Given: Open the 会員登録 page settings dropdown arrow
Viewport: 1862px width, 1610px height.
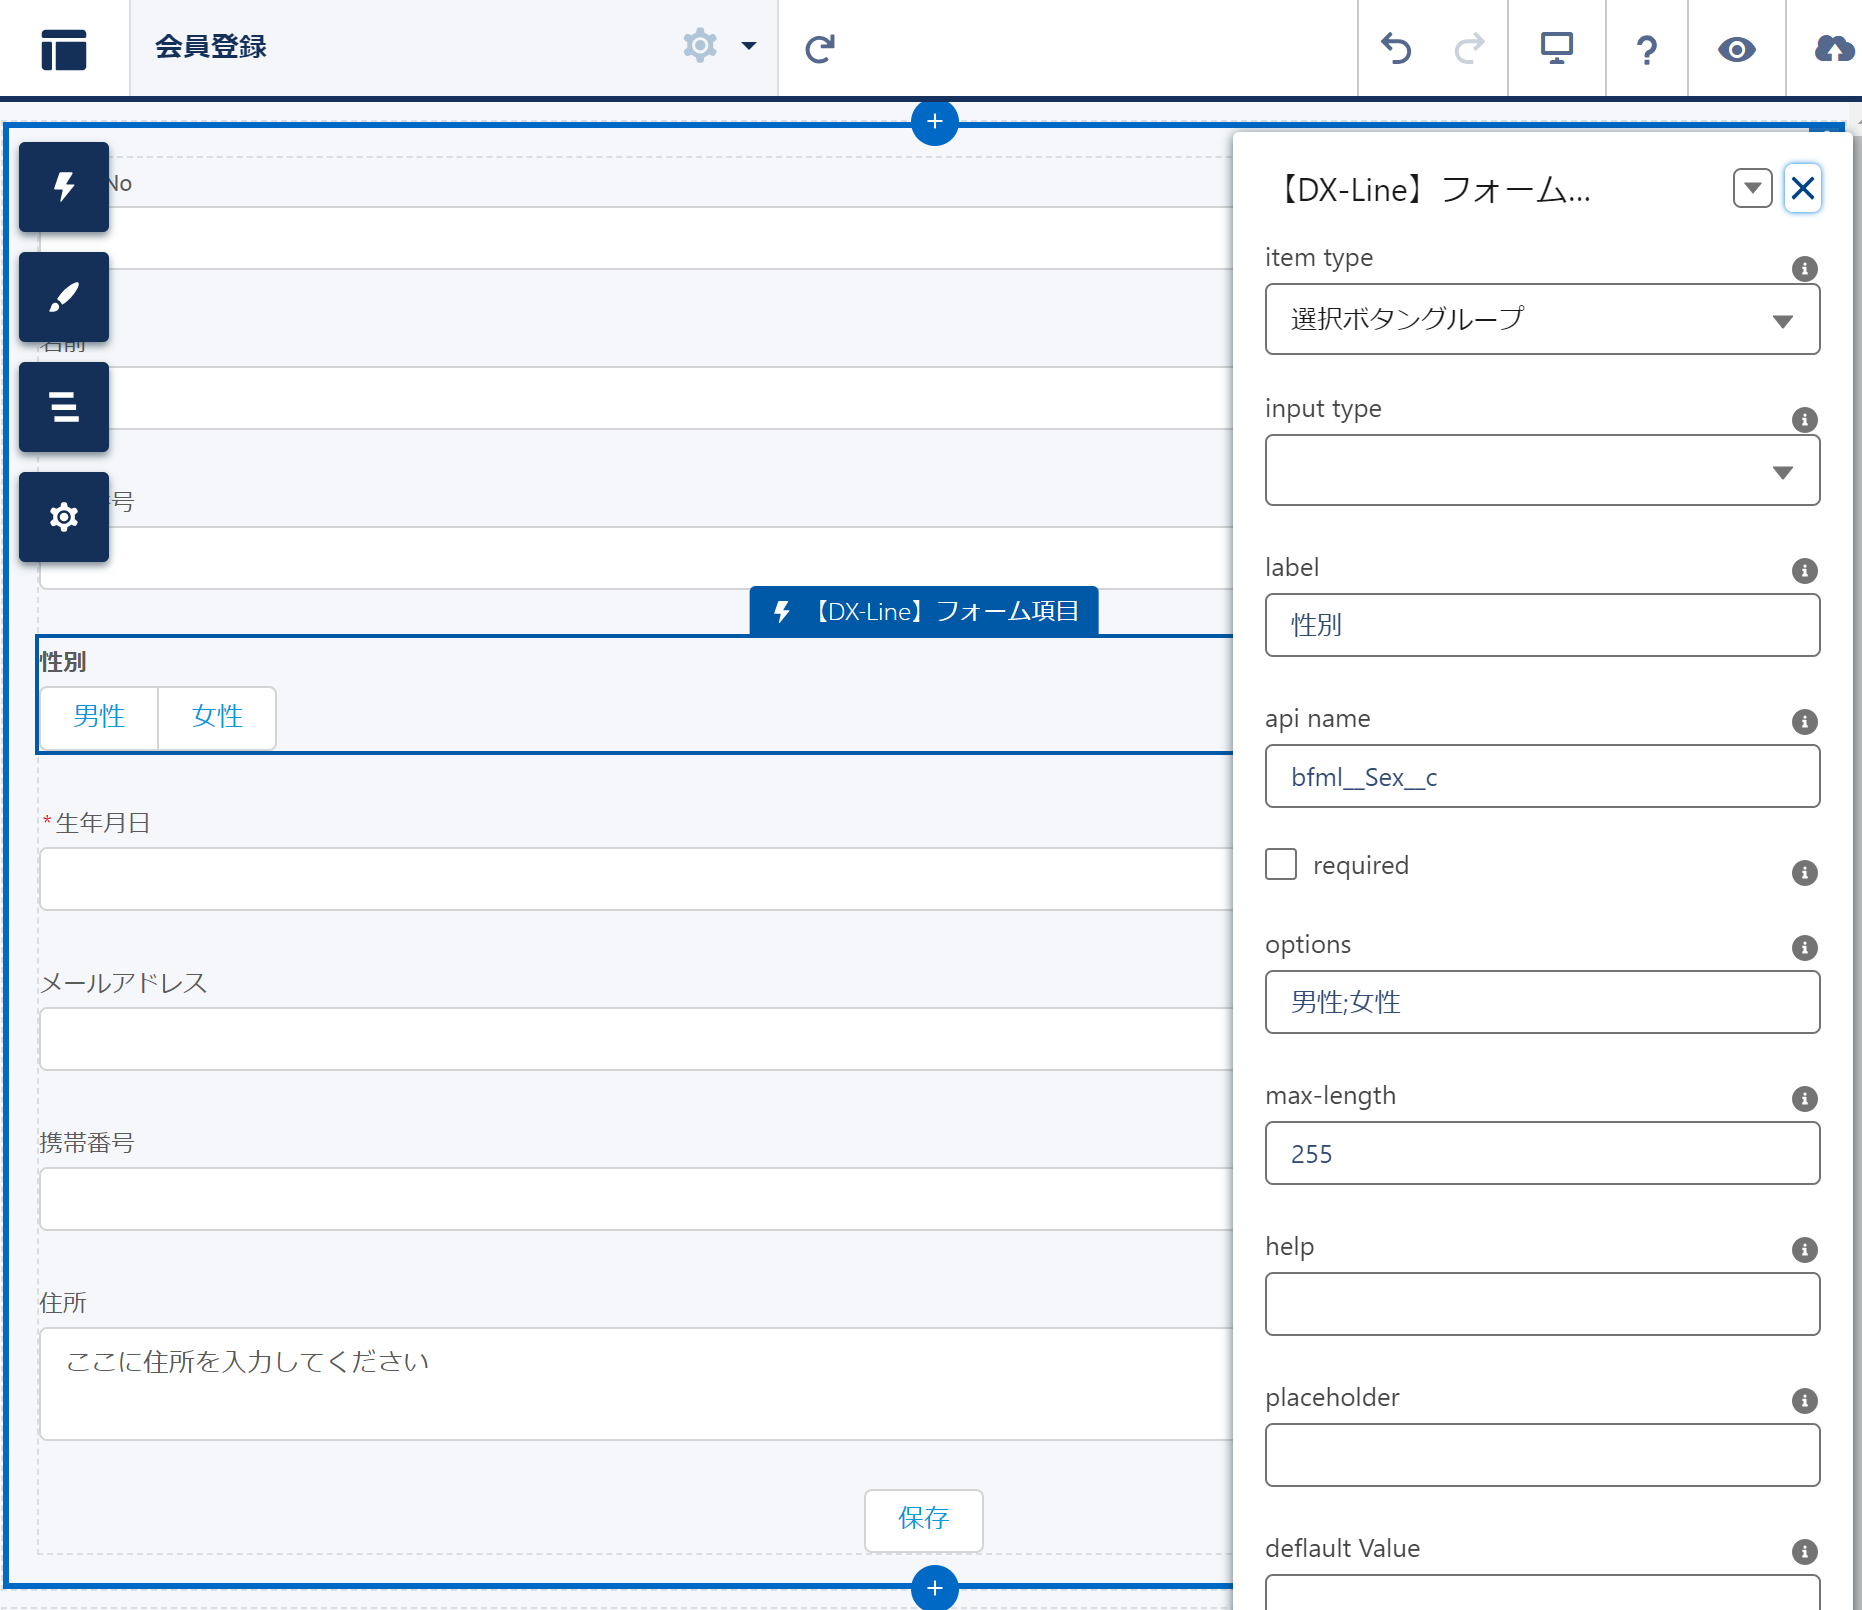Looking at the screenshot, I should [x=748, y=46].
